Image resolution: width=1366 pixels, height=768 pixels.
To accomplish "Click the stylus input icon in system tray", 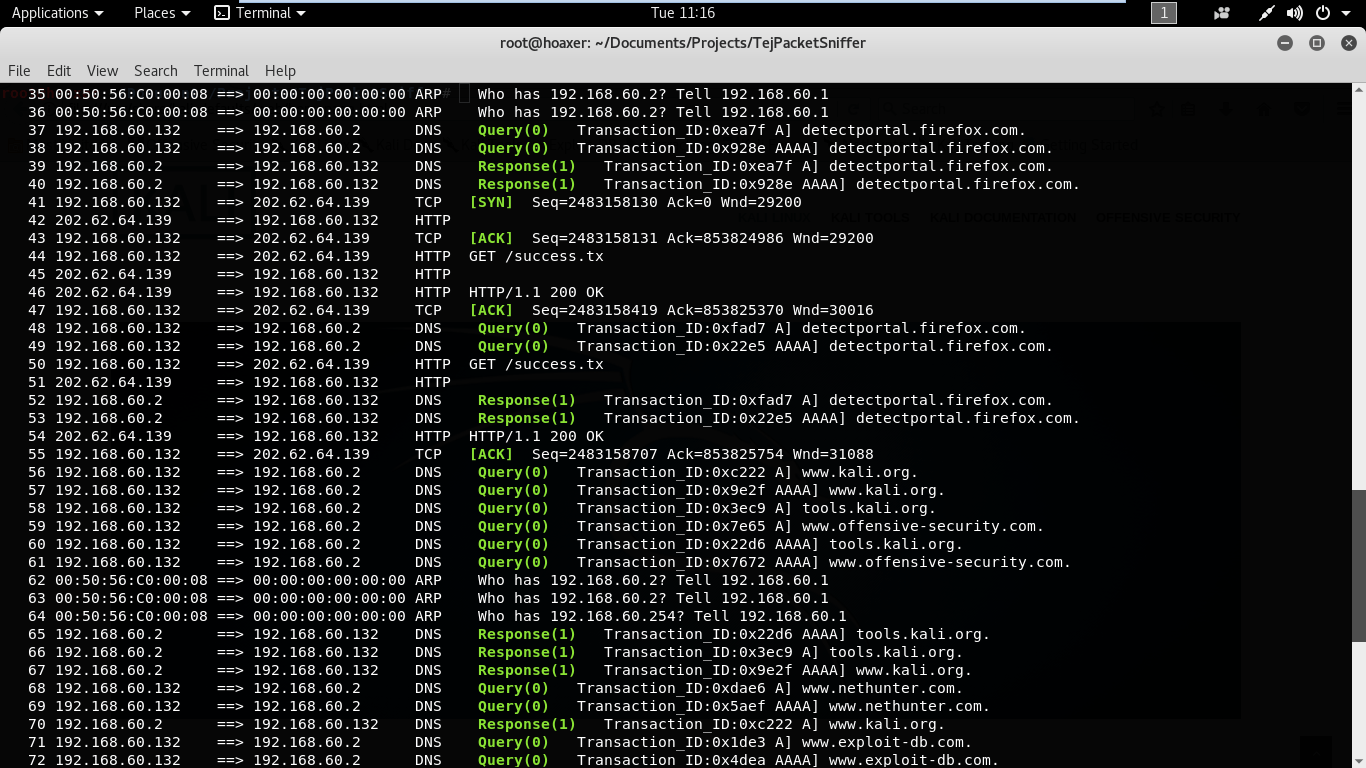I will point(1267,13).
